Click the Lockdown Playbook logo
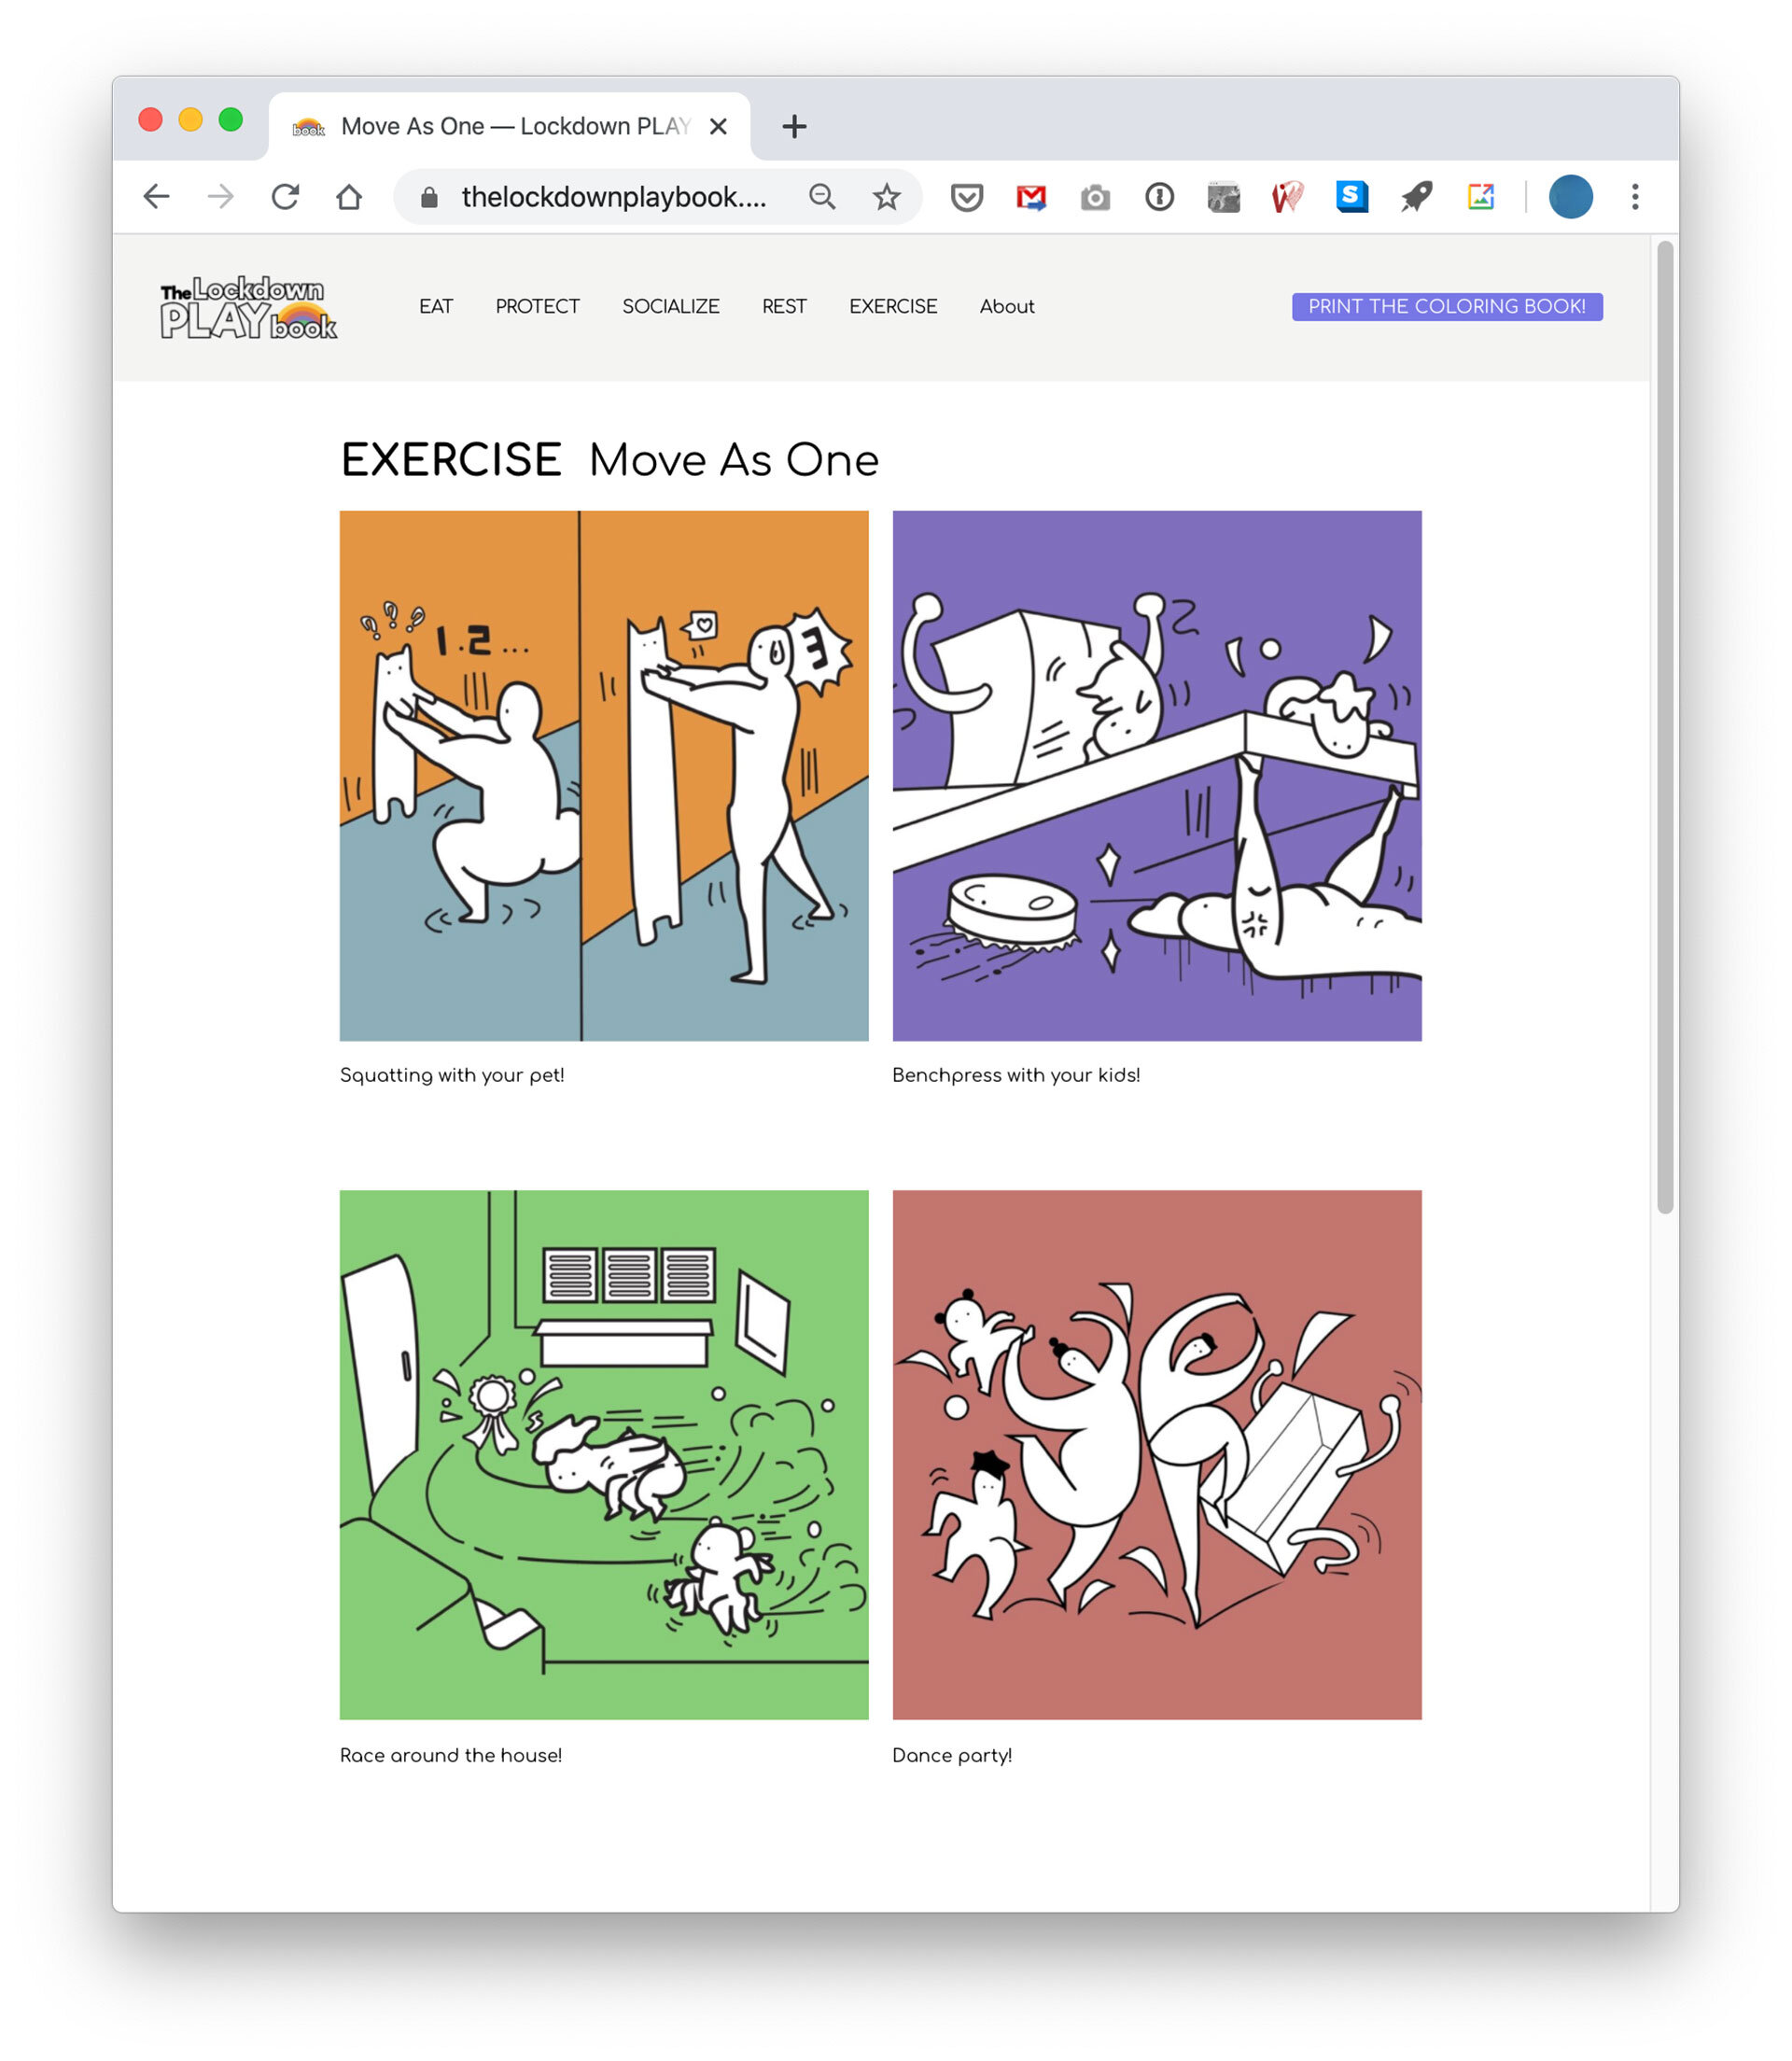The width and height of the screenshot is (1792, 2061). pos(248,308)
